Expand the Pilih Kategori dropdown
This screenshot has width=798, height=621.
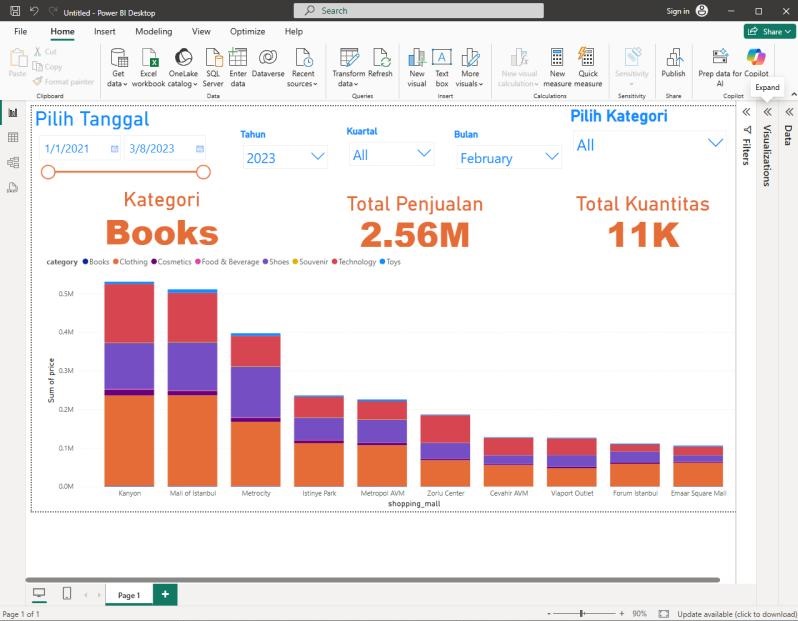coord(649,144)
